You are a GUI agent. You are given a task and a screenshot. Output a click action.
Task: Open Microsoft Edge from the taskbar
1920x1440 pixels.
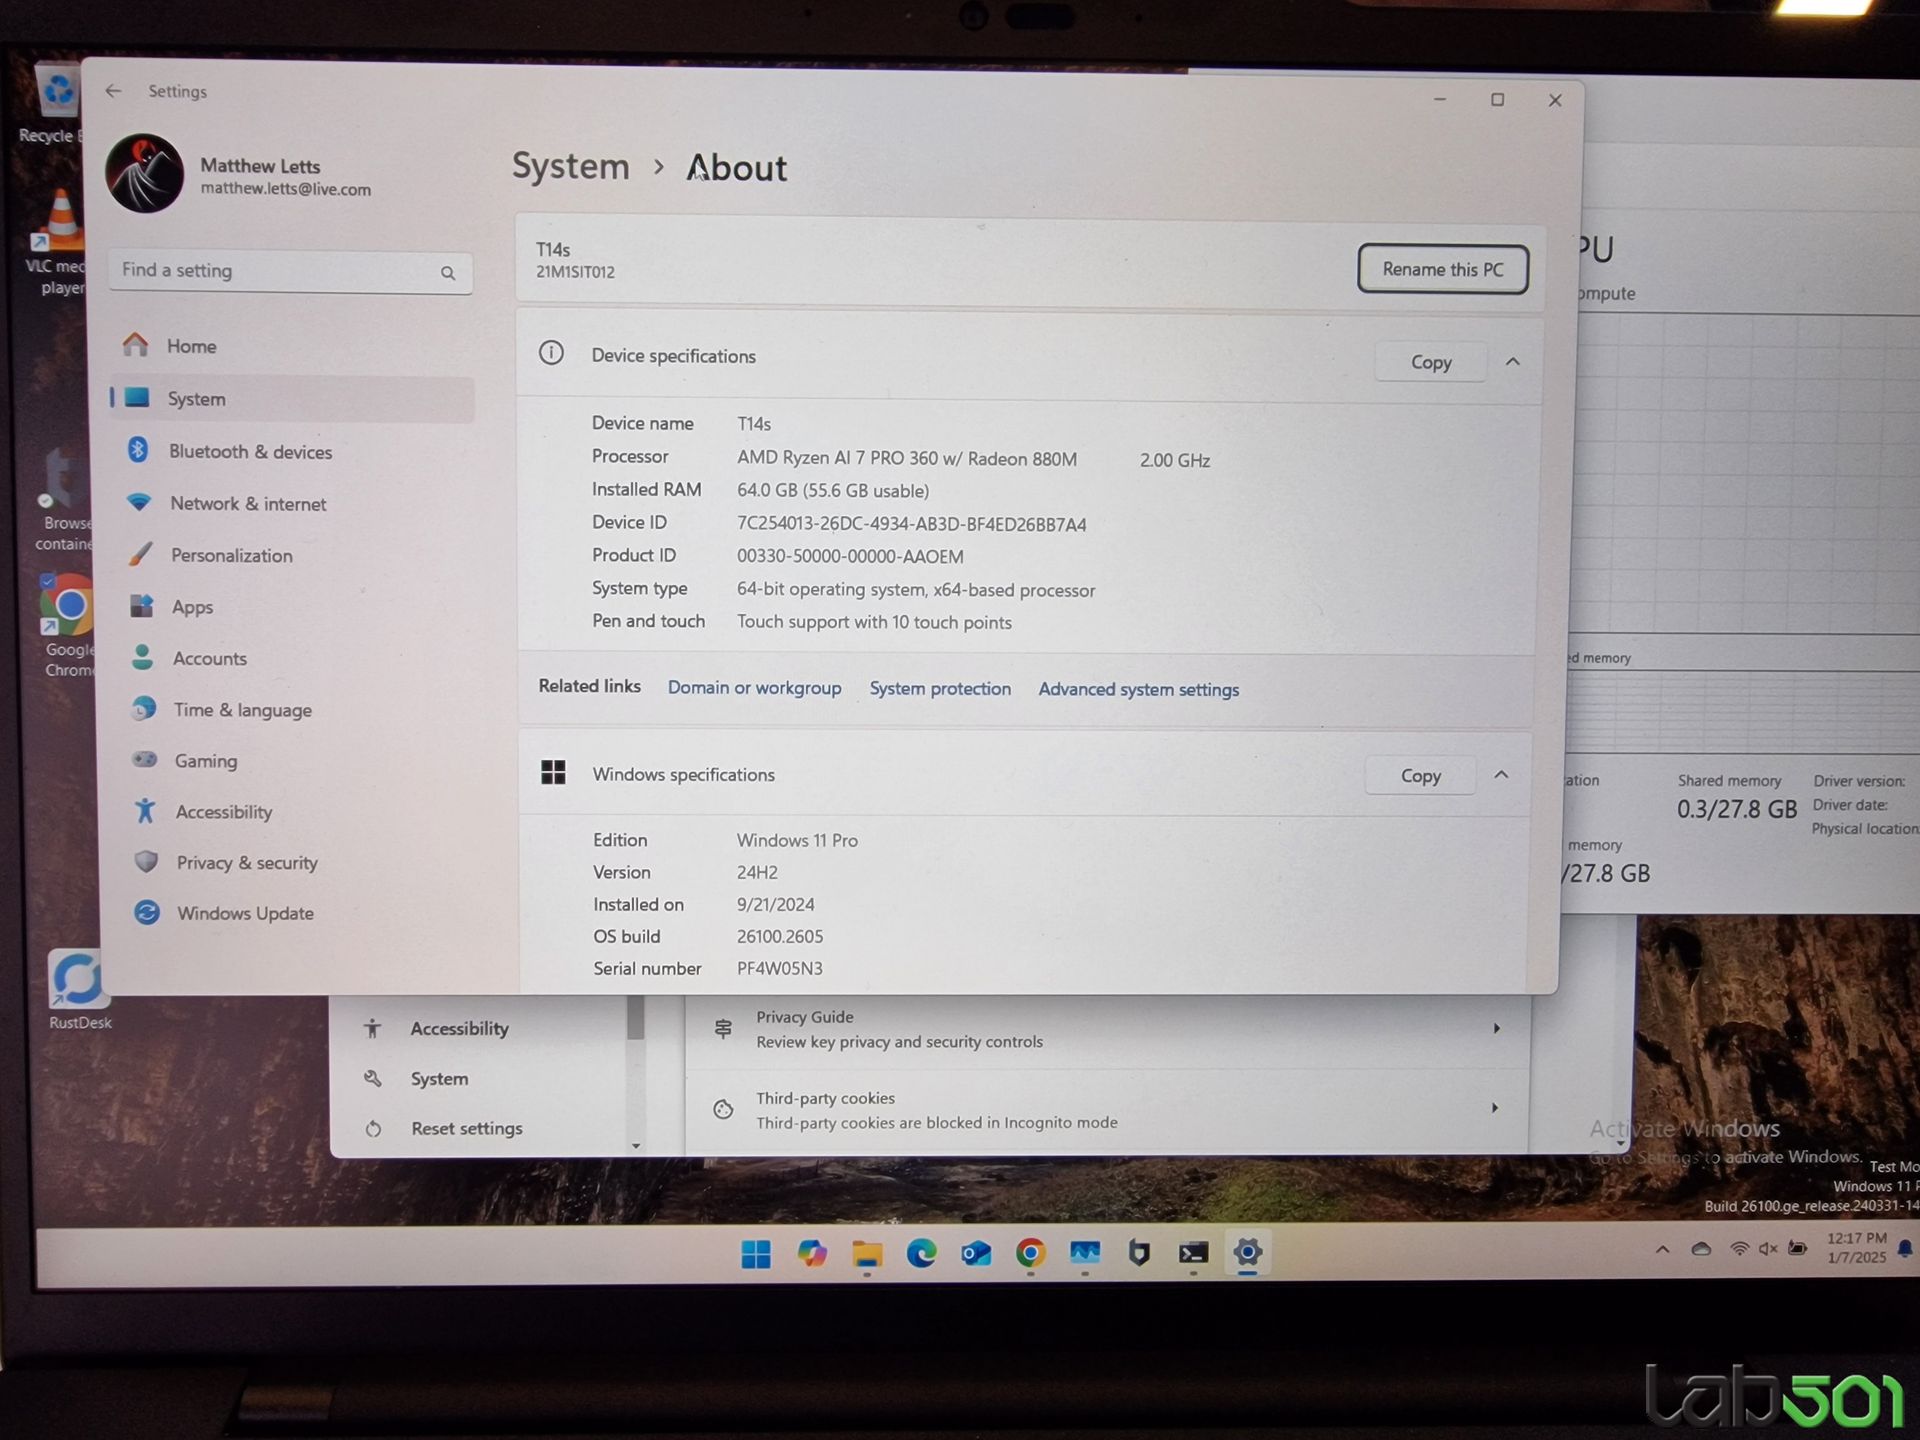point(921,1254)
